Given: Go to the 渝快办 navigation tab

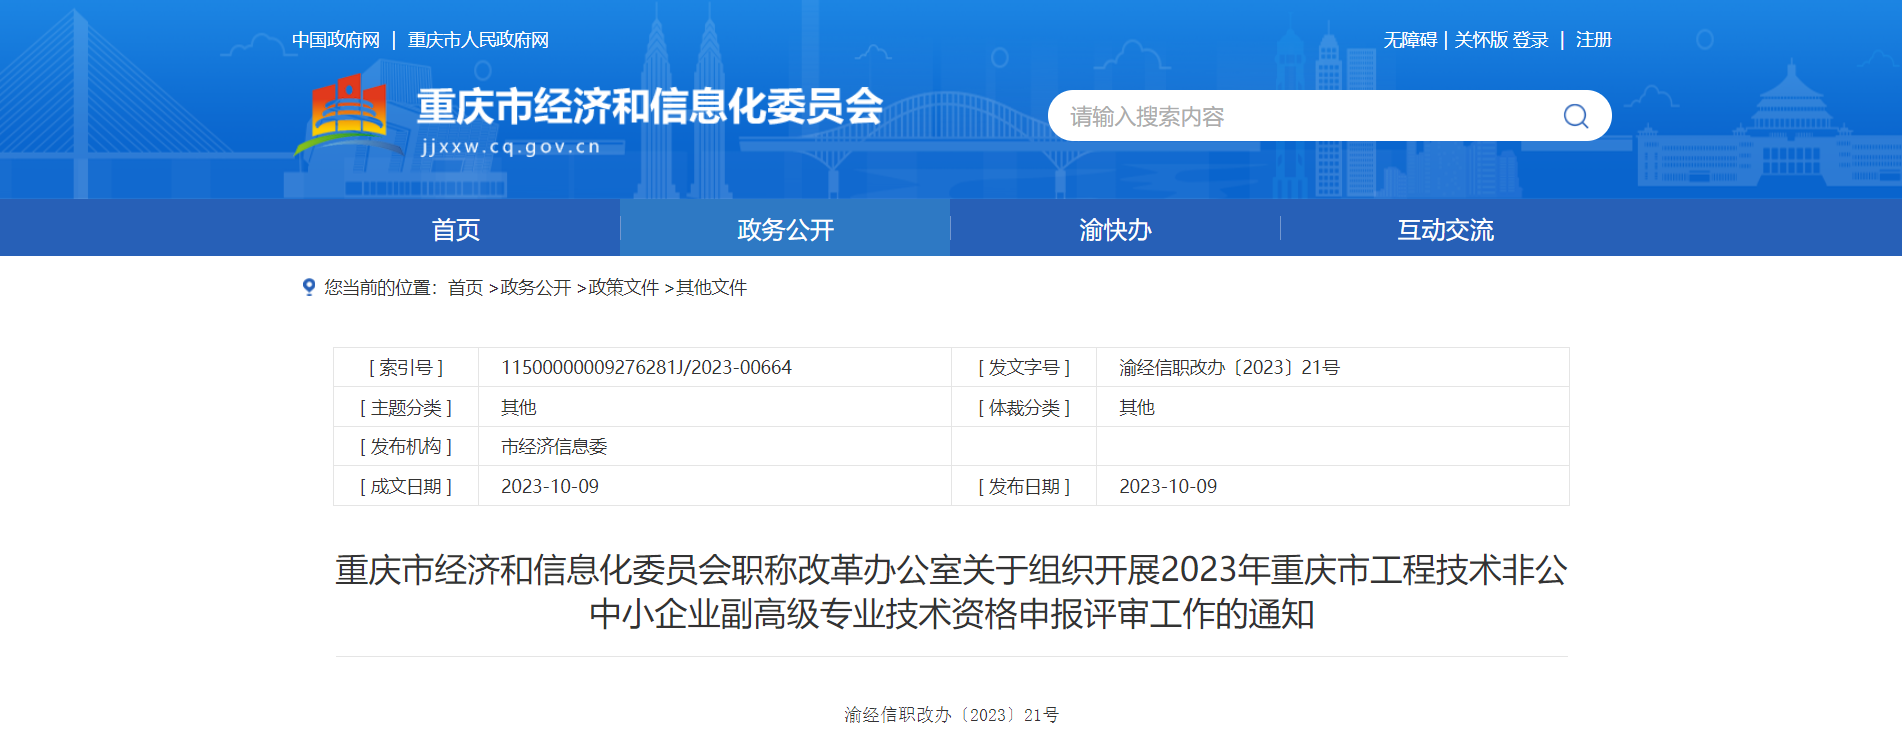Looking at the screenshot, I should pyautogui.click(x=1115, y=230).
